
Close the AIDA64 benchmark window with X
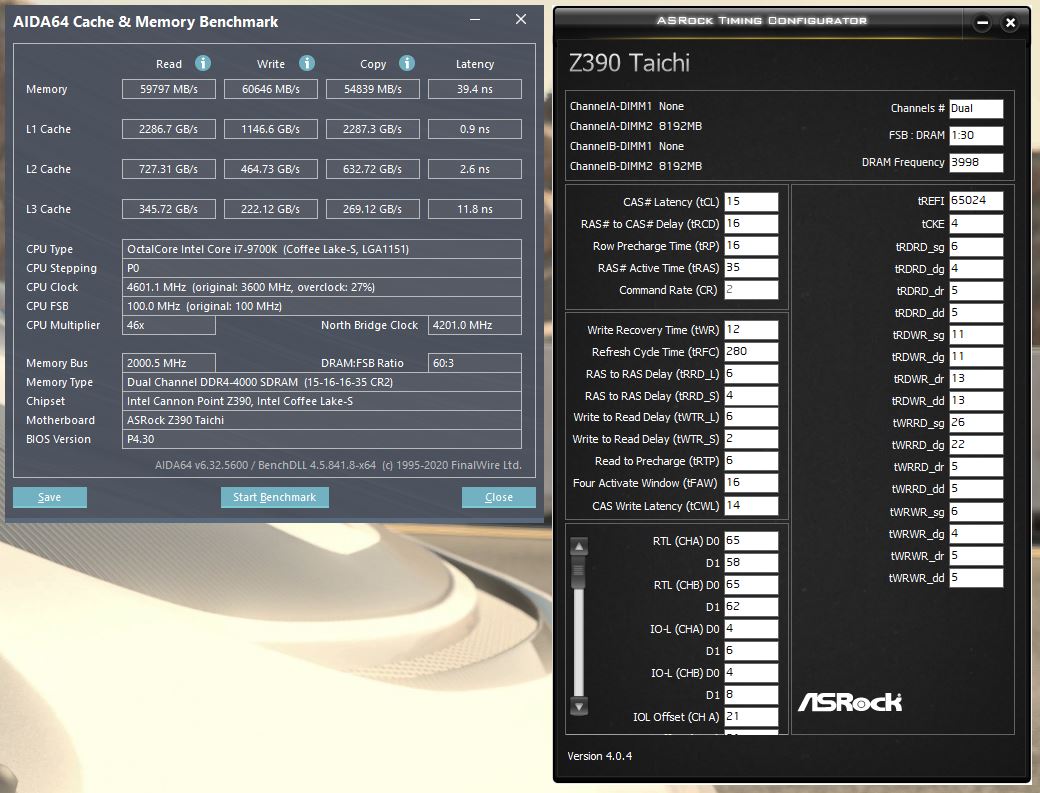pyautogui.click(x=521, y=19)
